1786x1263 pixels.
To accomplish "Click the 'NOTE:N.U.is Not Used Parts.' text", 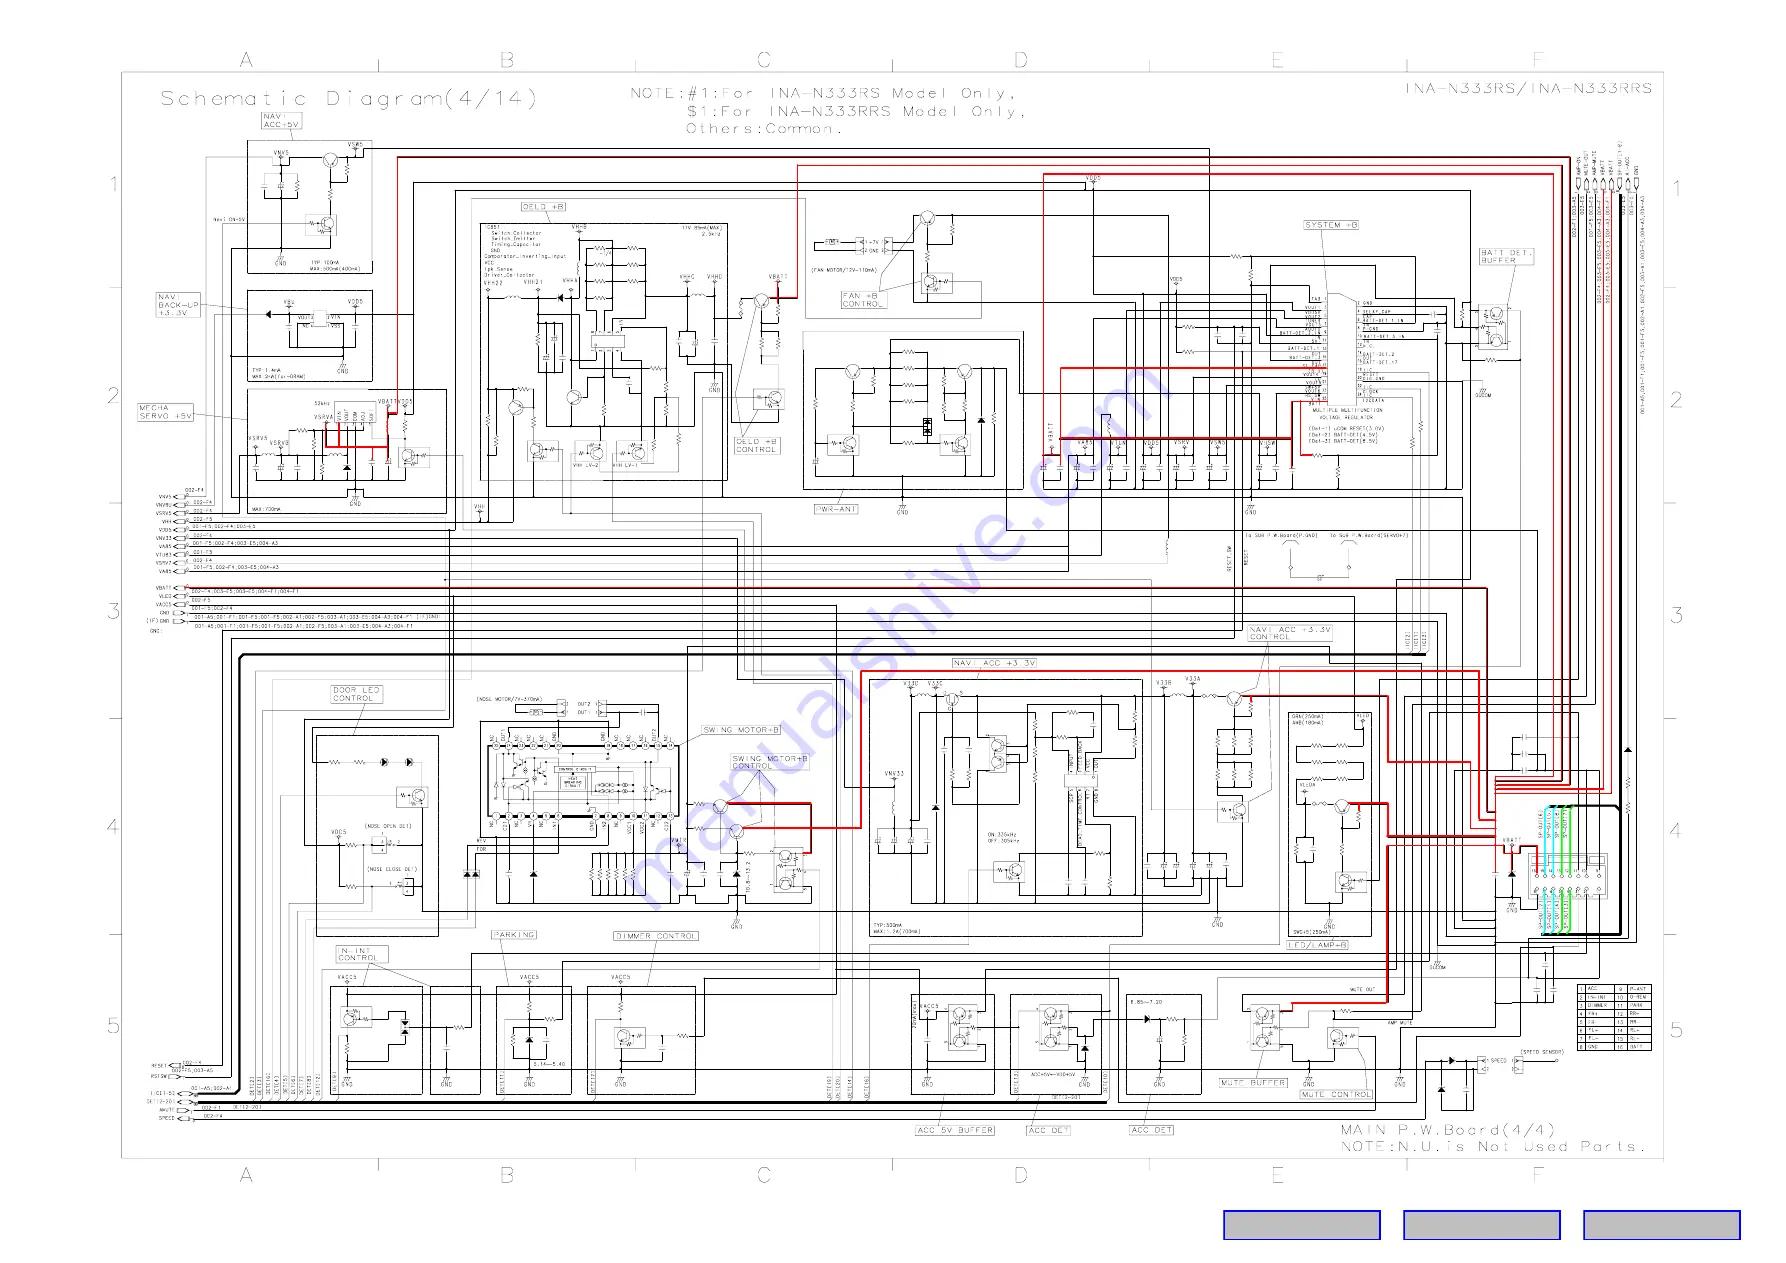I will [x=1492, y=1147].
